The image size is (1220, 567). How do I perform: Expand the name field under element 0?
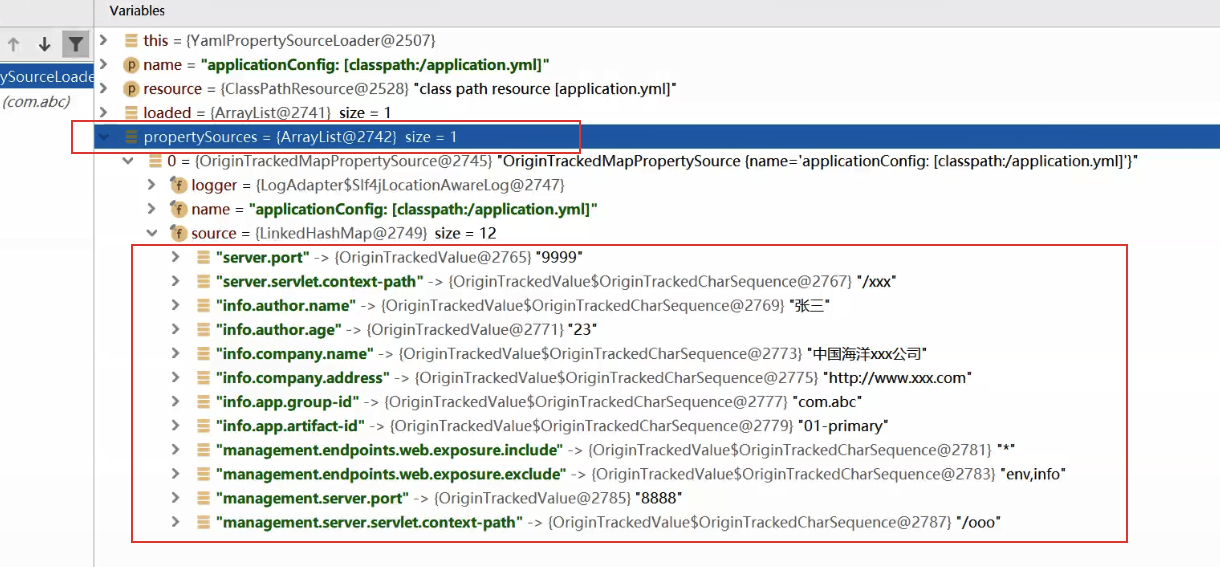[151, 209]
